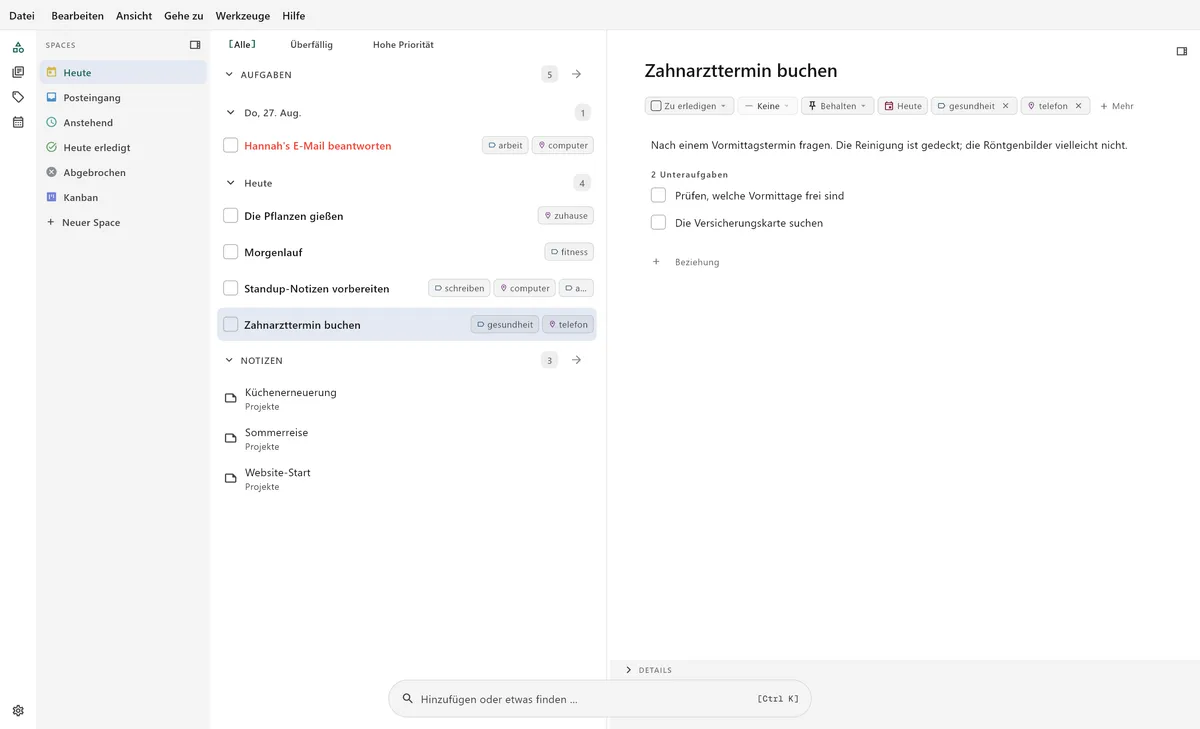Select Posteingang space in sidebar
The image size is (1200, 729).
[x=123, y=97]
